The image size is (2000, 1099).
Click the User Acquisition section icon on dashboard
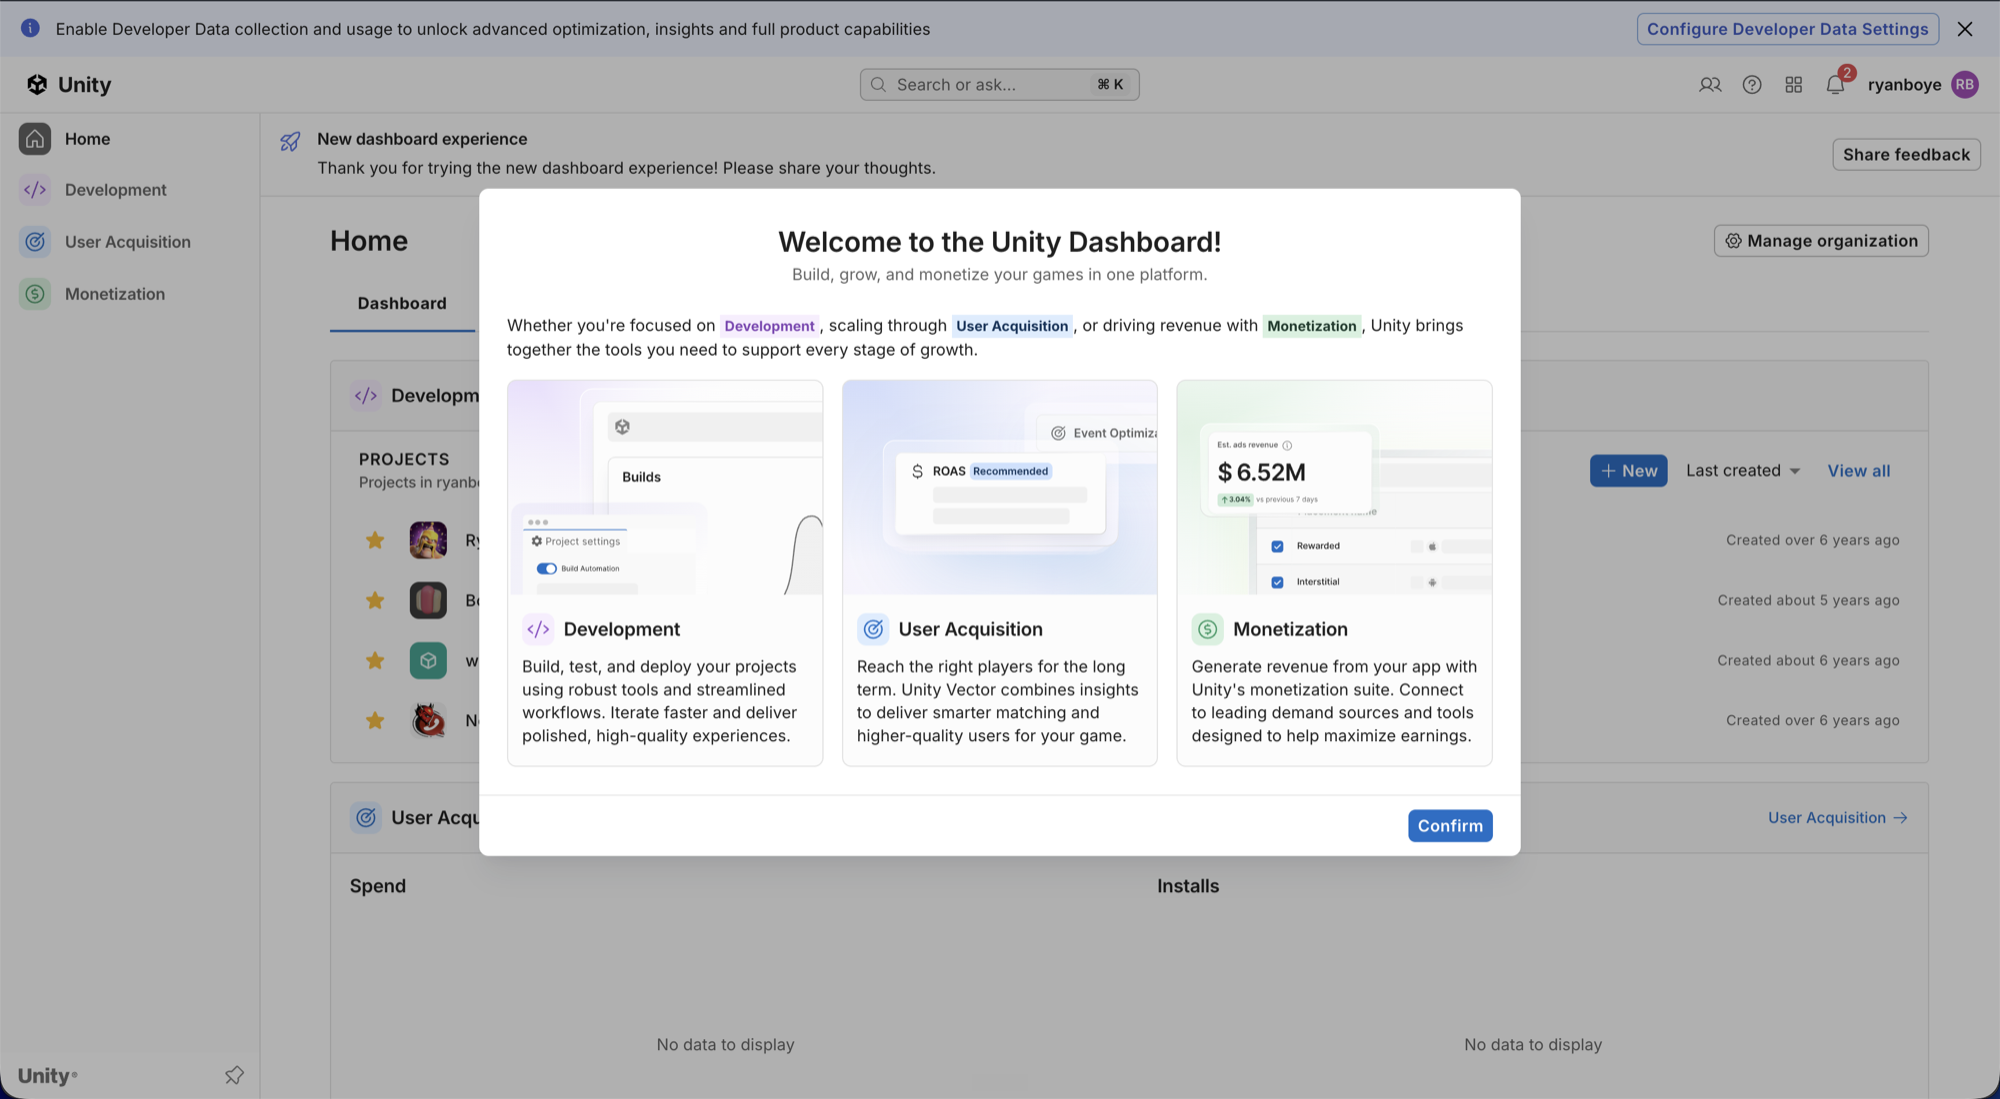pos(366,818)
